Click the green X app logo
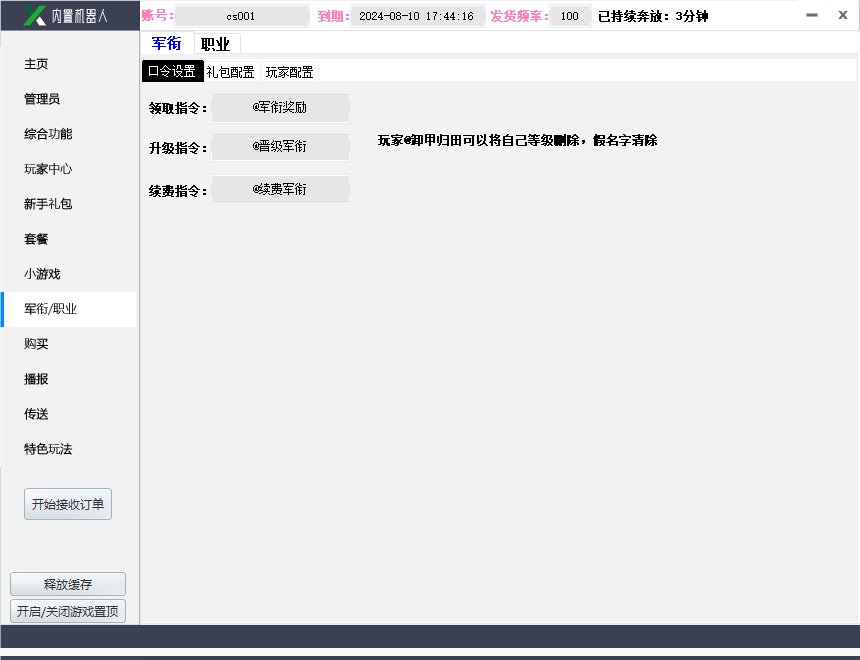860x660 pixels. (35, 15)
